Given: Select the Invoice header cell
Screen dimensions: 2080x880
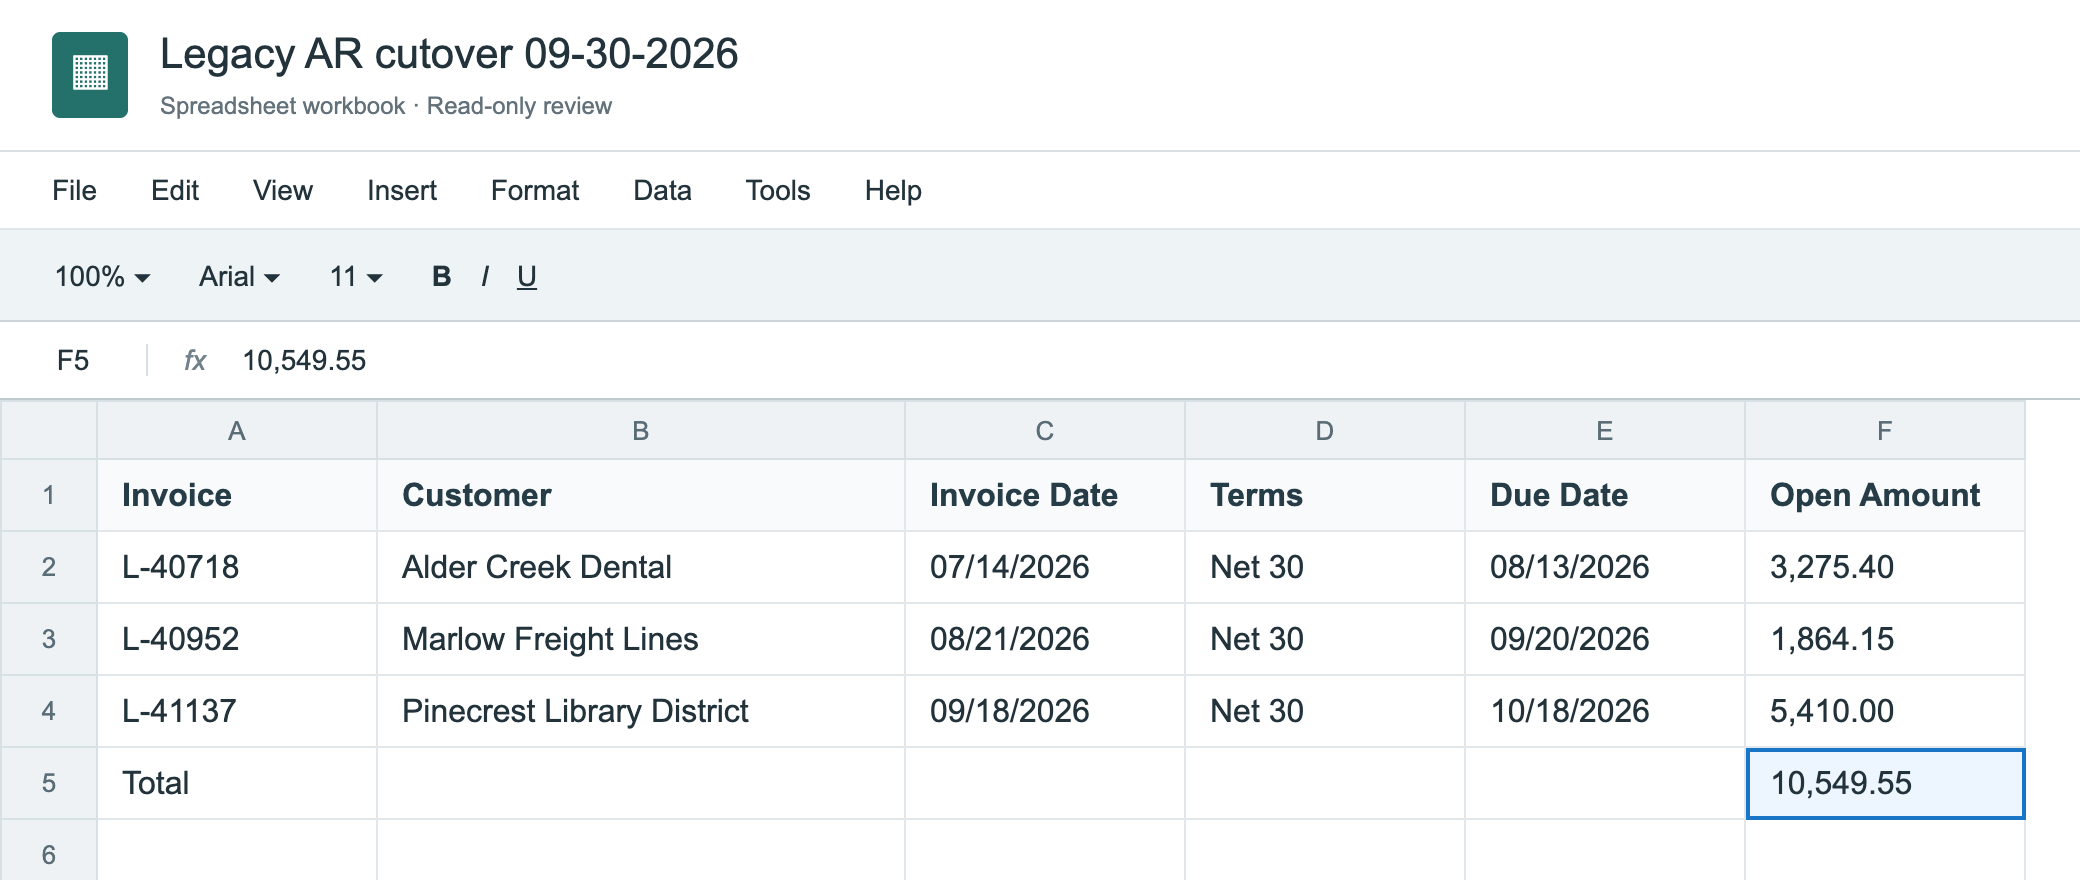Looking at the screenshot, I should [x=237, y=495].
